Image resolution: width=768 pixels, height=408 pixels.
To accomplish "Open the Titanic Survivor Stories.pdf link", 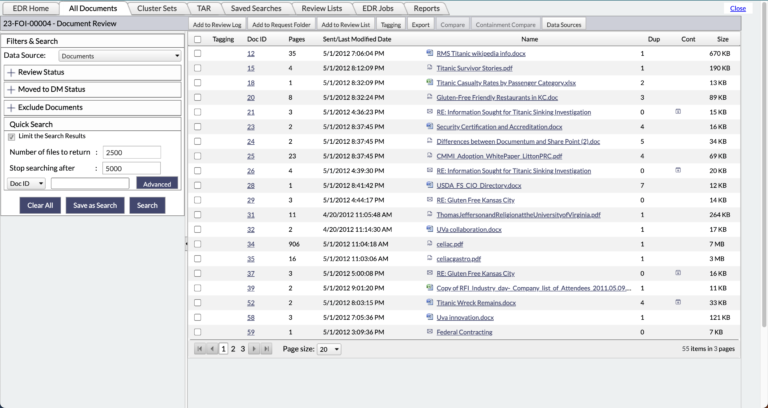I will [473, 68].
